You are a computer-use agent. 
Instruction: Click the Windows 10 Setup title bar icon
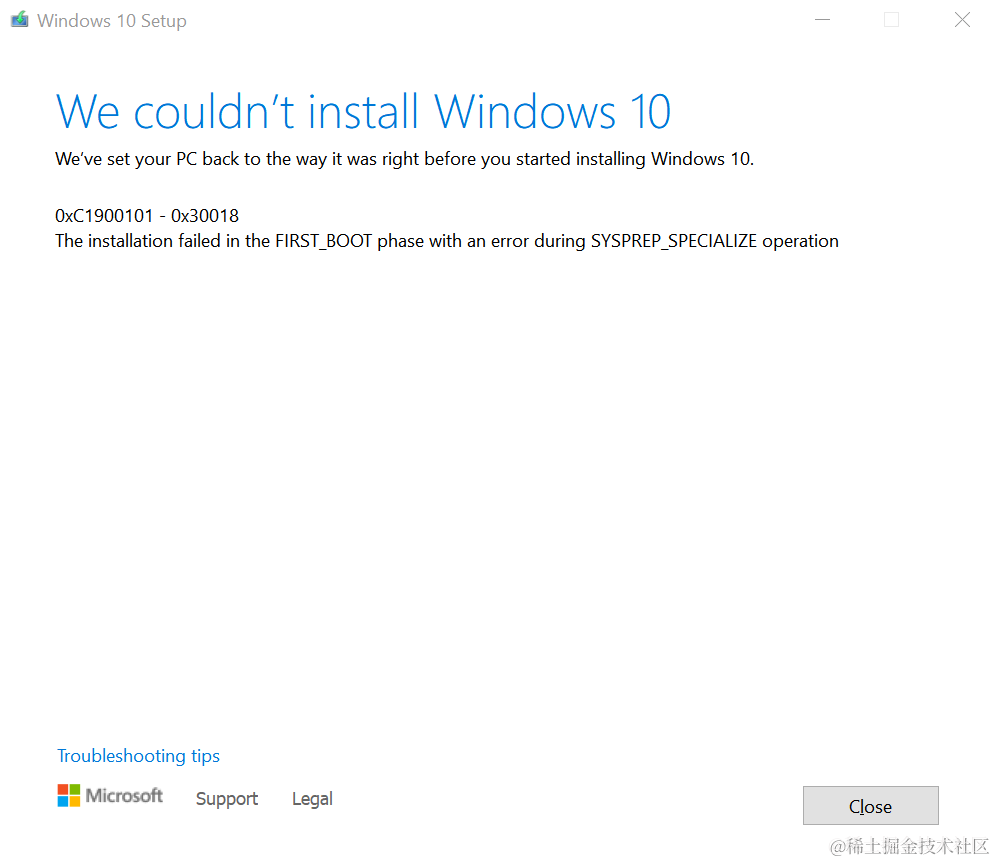tap(20, 20)
